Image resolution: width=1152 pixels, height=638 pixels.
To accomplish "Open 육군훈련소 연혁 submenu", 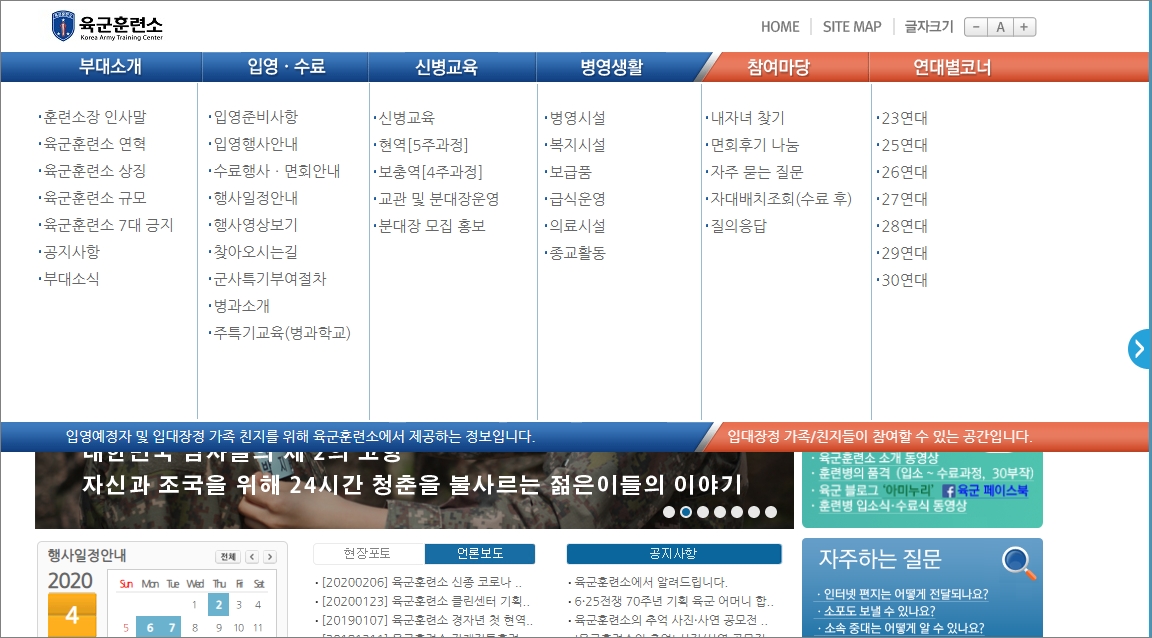I will [94, 143].
